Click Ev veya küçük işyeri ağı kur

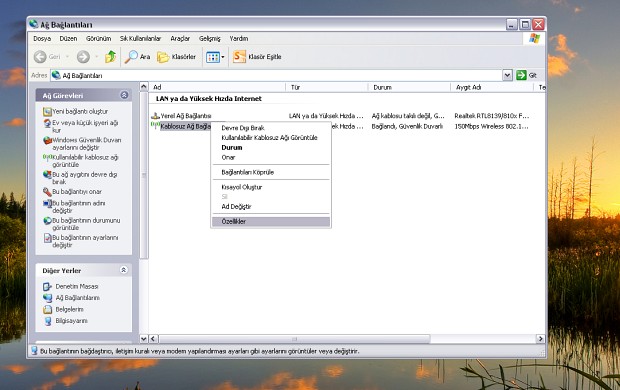(x=85, y=127)
